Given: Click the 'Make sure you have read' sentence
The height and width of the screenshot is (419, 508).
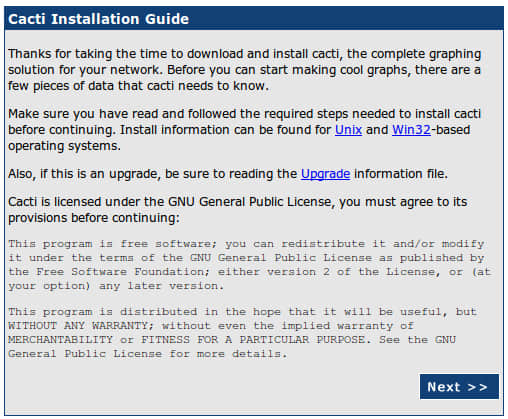Looking at the screenshot, I should (x=244, y=130).
